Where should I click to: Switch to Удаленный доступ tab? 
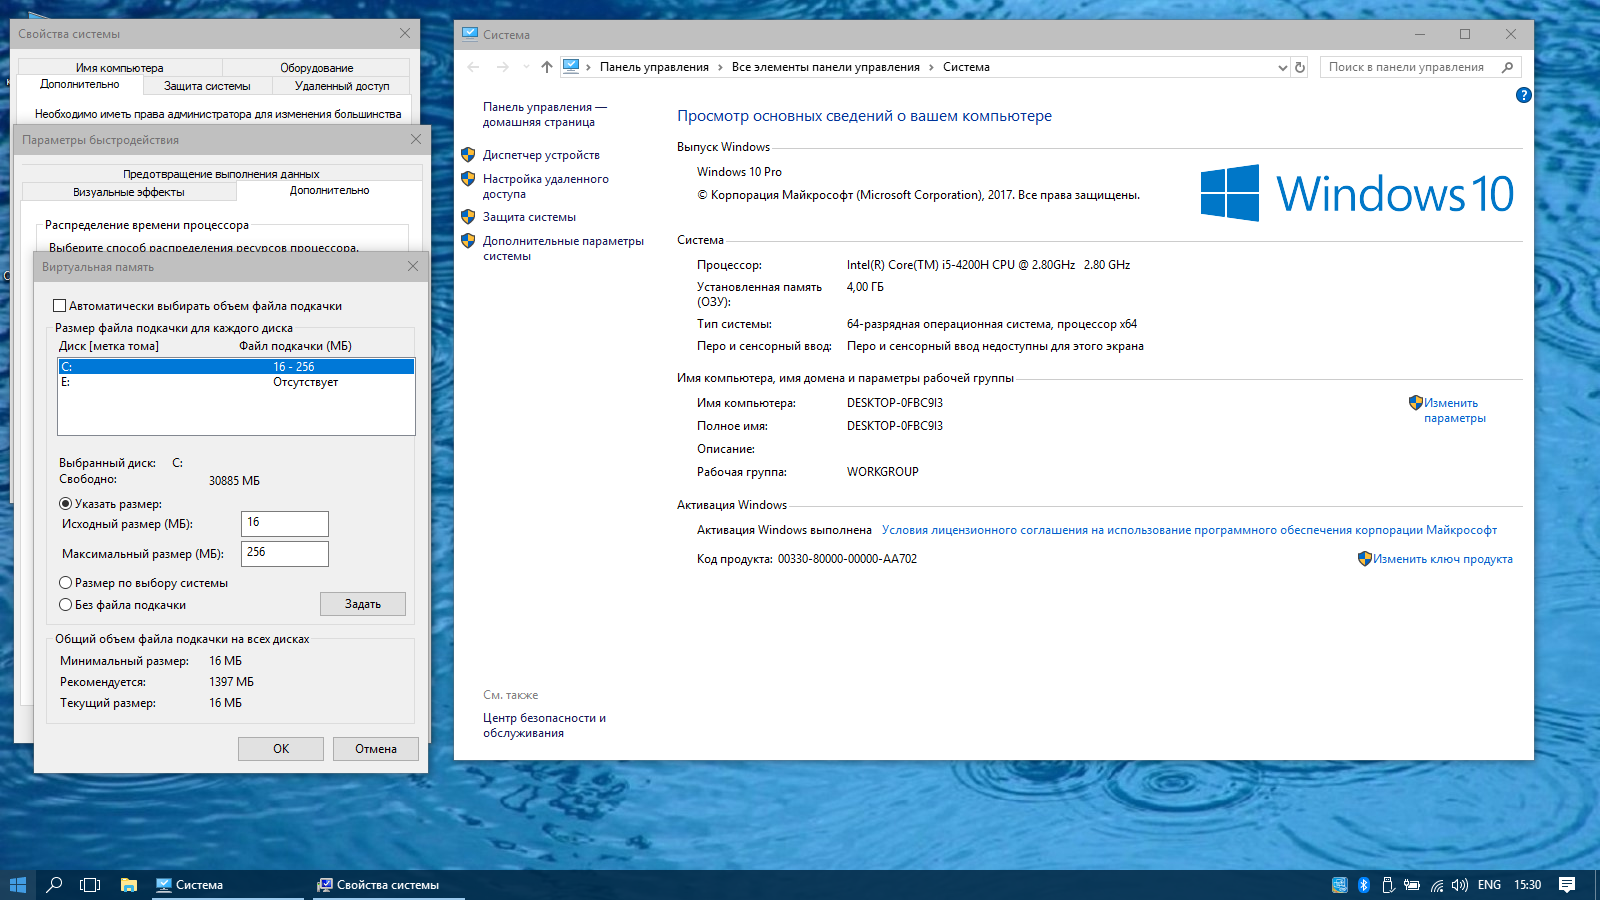click(x=342, y=86)
